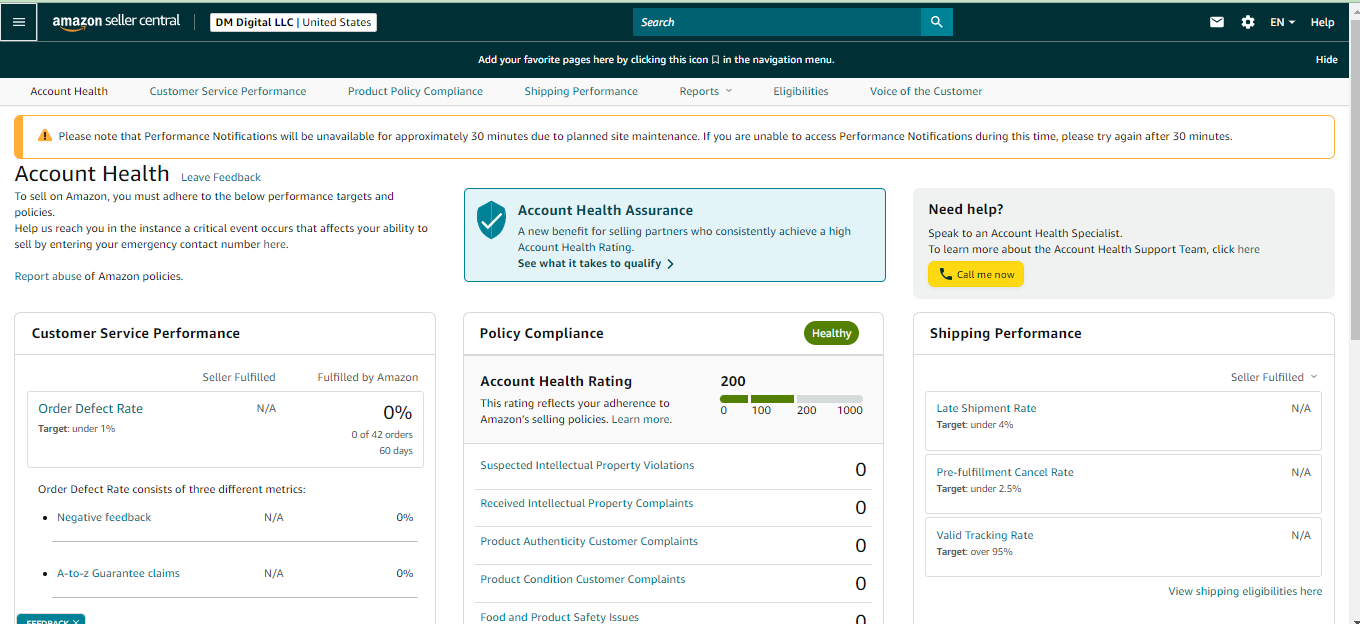Open Food and Product Safety Issues

[559, 617]
